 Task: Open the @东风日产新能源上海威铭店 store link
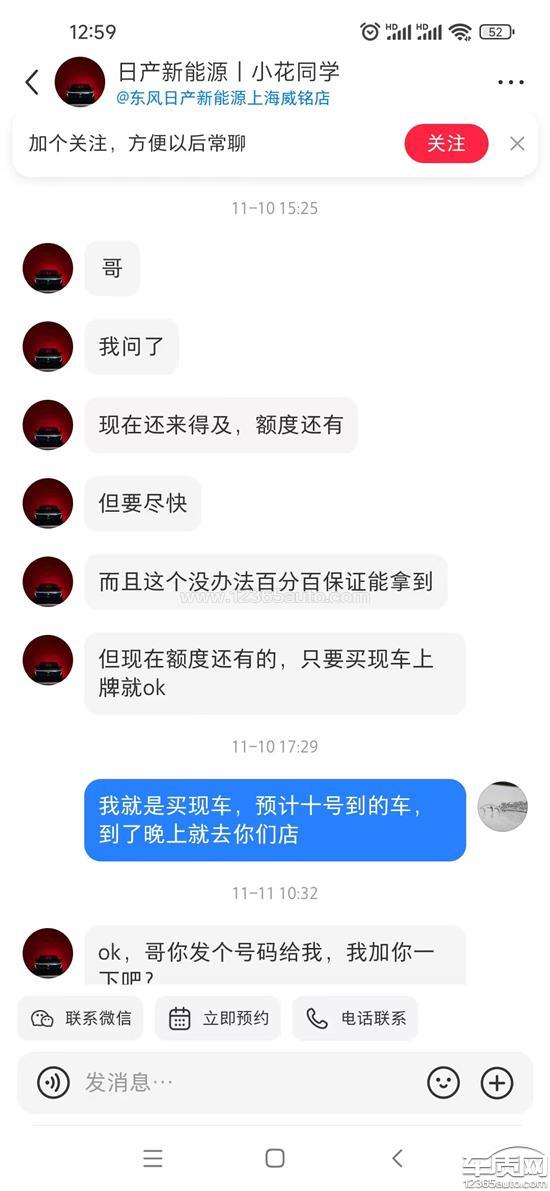click(x=223, y=99)
